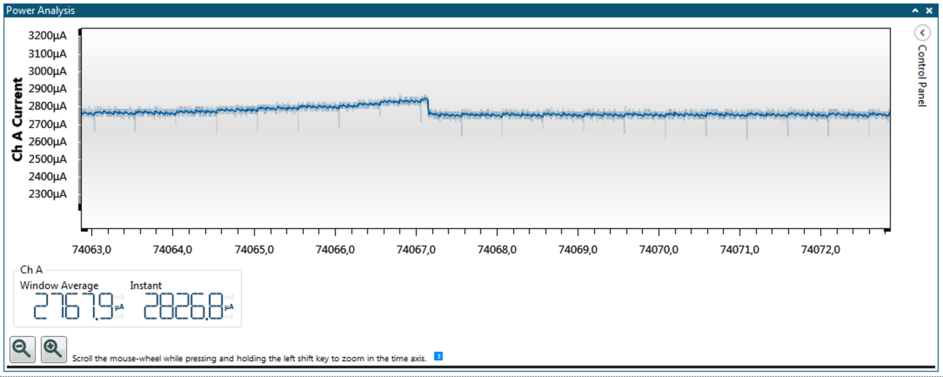Click the Ch A group box label
This screenshot has width=943, height=377.
[31, 271]
